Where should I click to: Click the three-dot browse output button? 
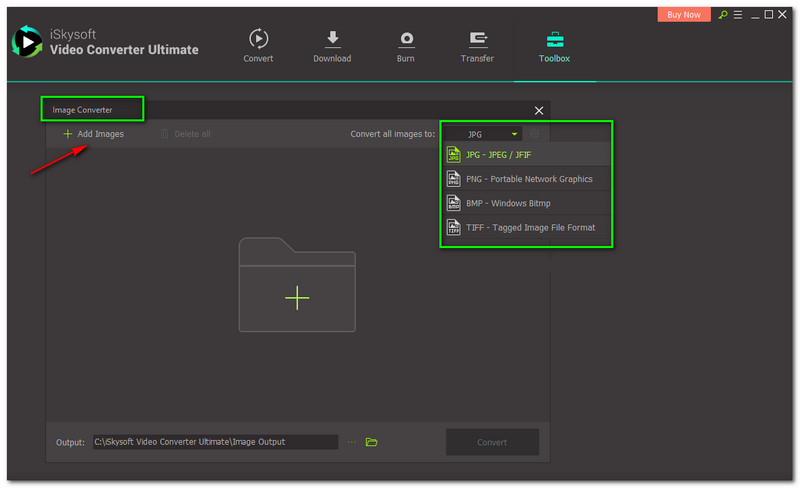pyautogui.click(x=352, y=442)
